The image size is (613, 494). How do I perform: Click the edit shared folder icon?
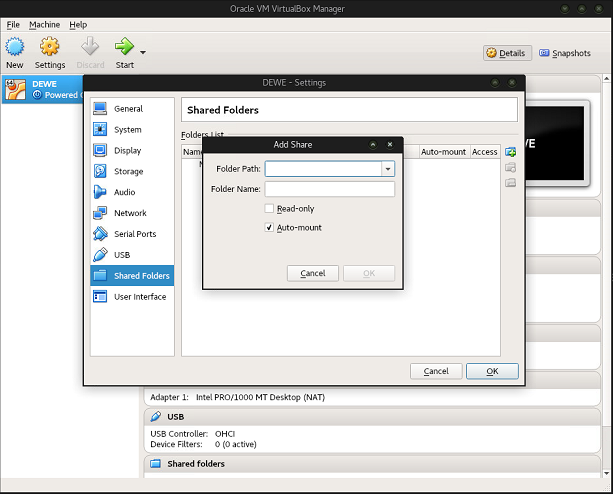point(511,167)
